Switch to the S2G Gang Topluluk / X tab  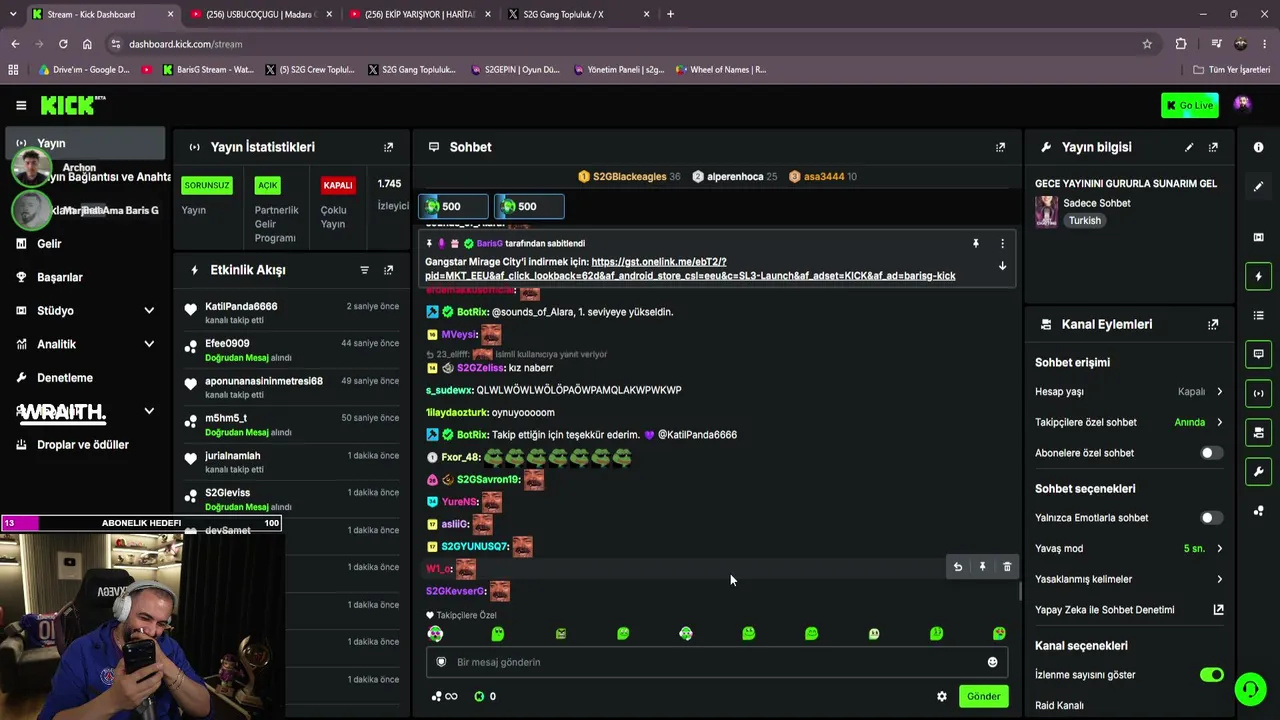click(578, 14)
